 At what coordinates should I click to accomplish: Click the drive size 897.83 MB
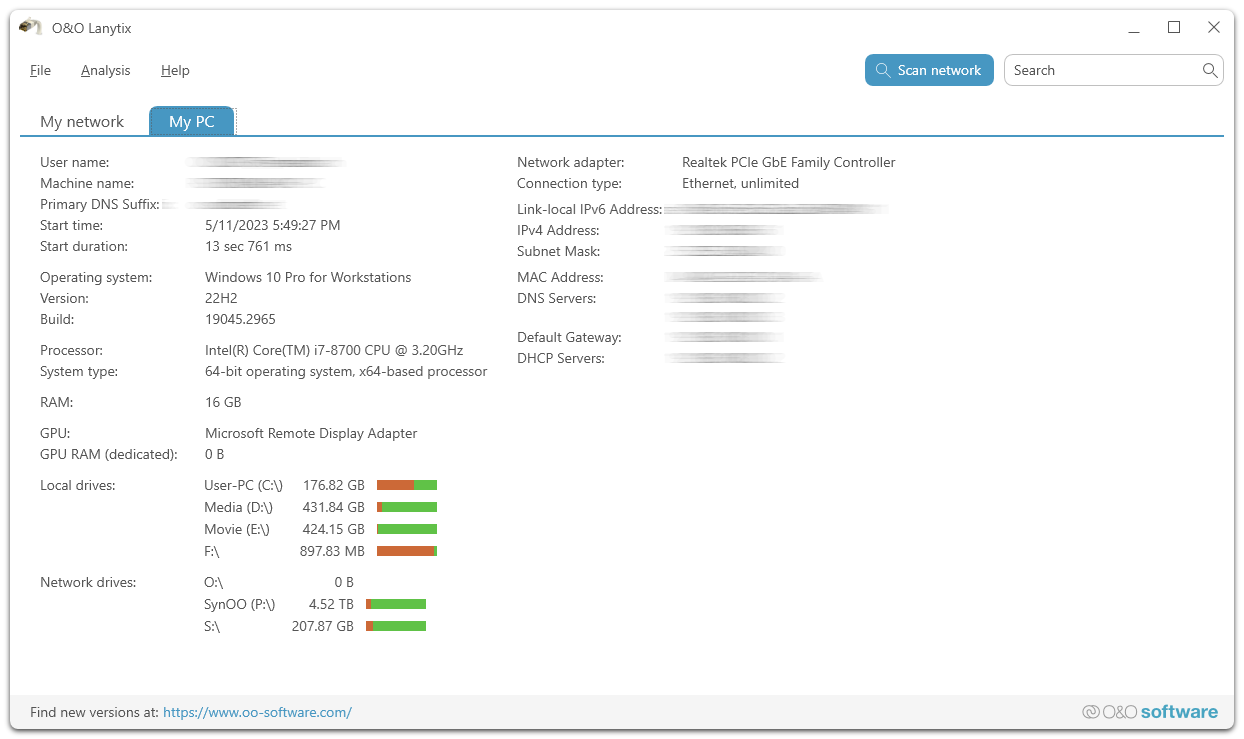tap(332, 551)
